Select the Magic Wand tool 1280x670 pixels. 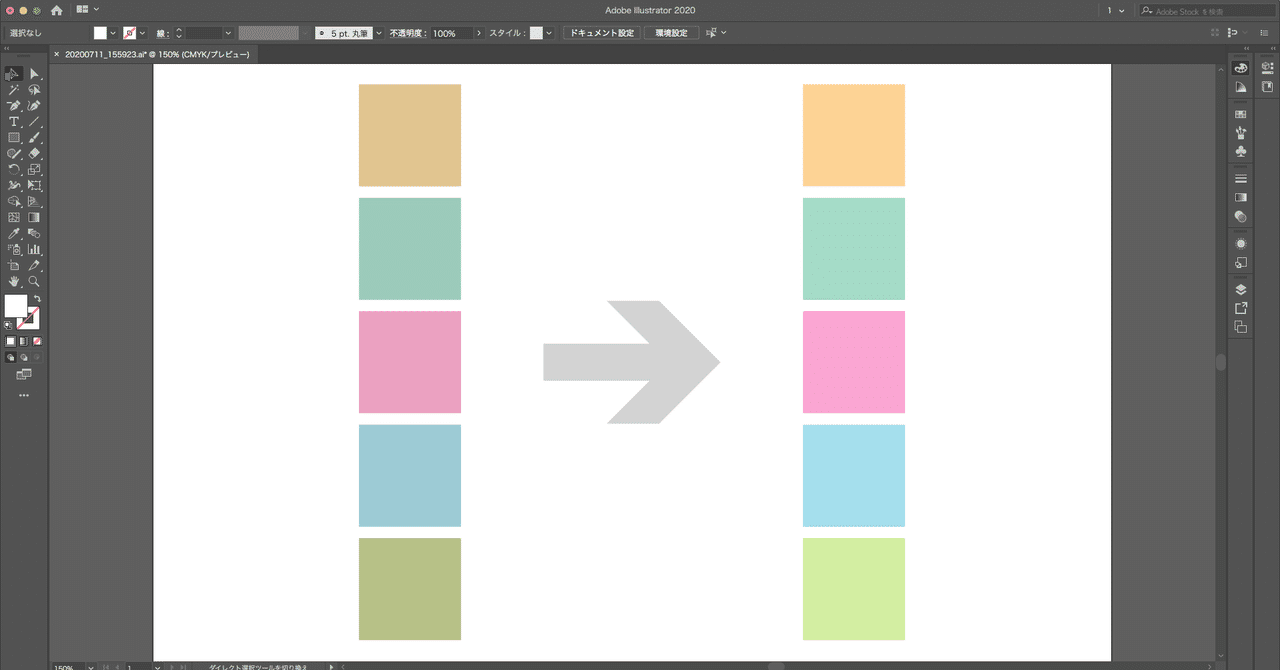(x=14, y=89)
